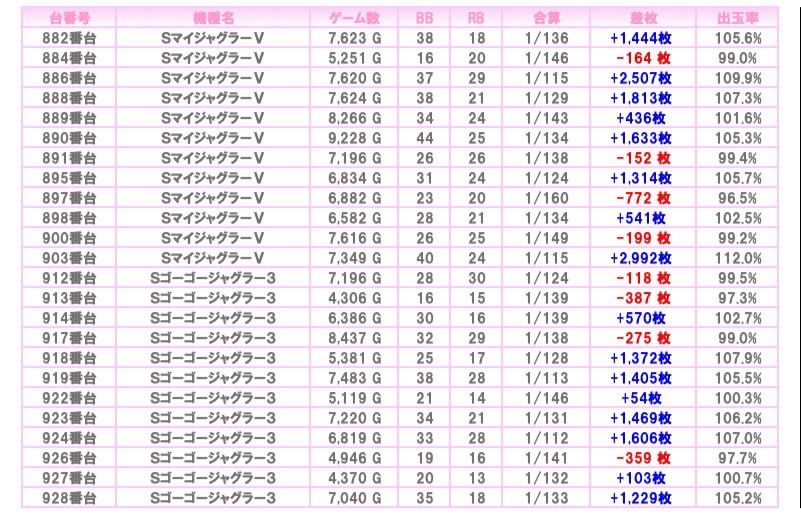
Task: Click the 1/160 combined probability
Action: pyautogui.click(x=547, y=198)
